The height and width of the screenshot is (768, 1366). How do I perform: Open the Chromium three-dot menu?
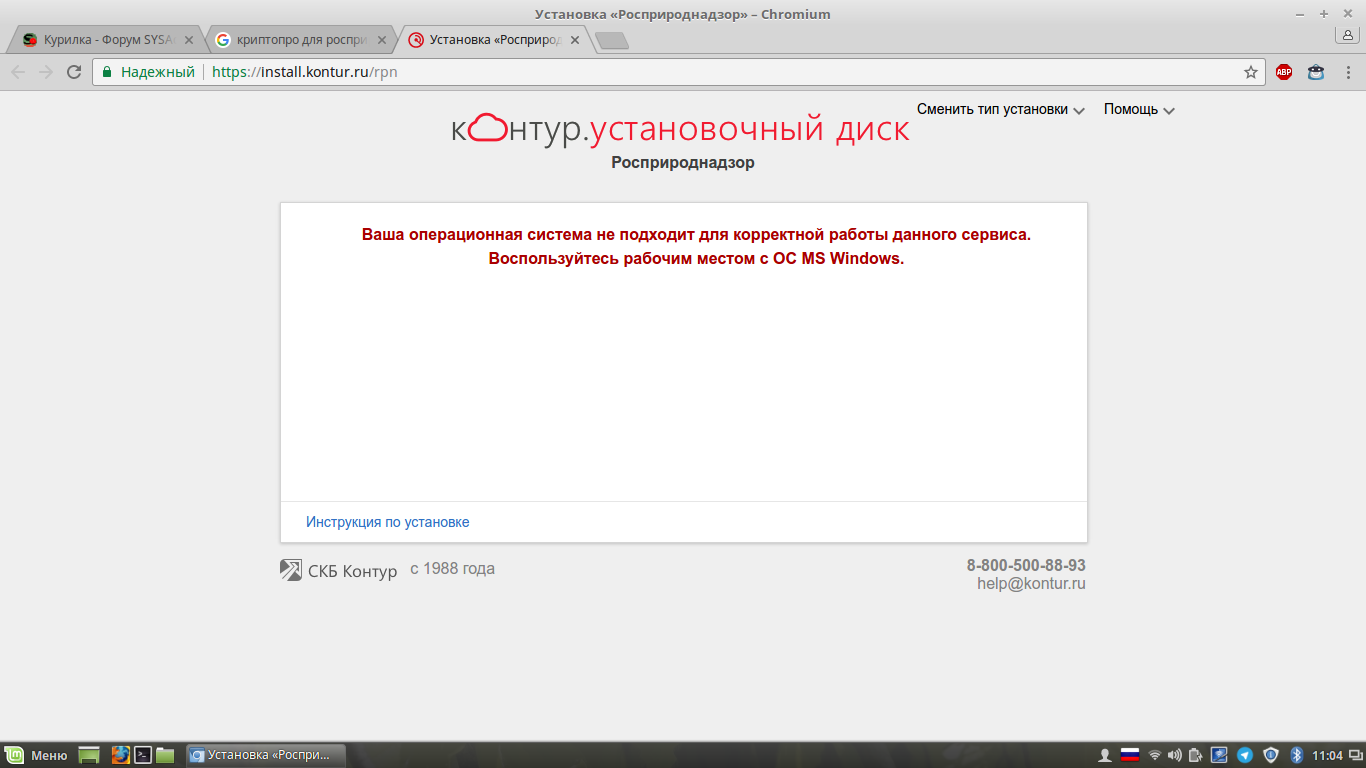[1347, 72]
